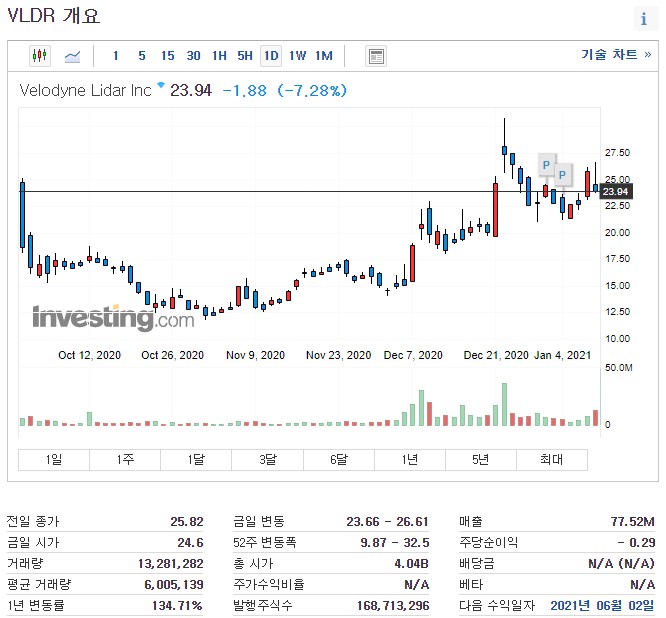Open next earnings date 2021년 06월 02일
666x618 pixels.
(602, 605)
